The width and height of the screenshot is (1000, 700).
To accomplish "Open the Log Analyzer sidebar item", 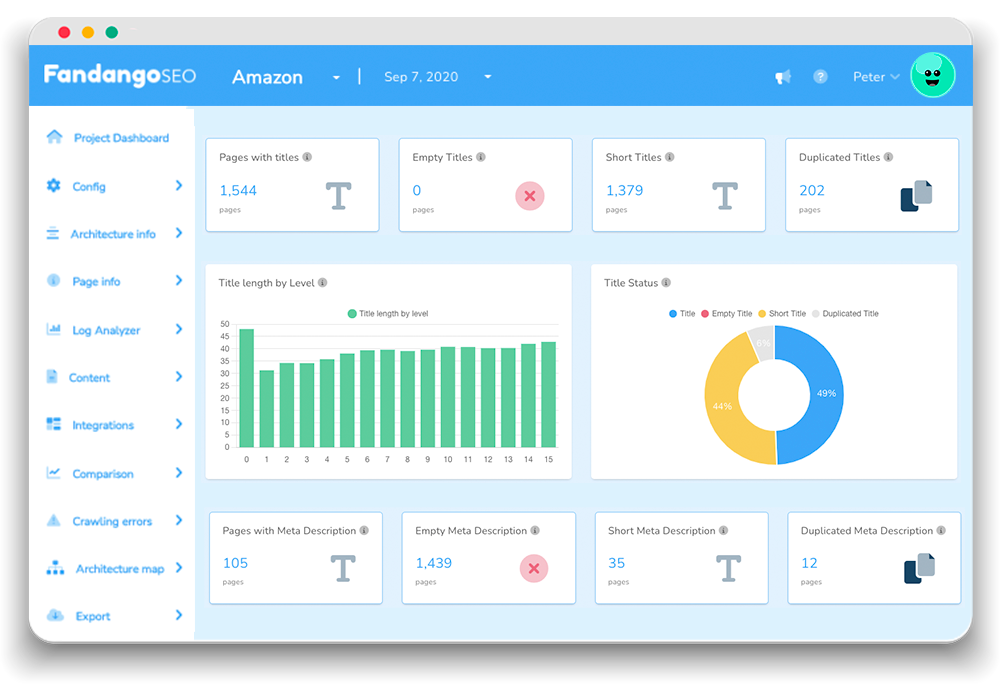I will click(x=106, y=330).
